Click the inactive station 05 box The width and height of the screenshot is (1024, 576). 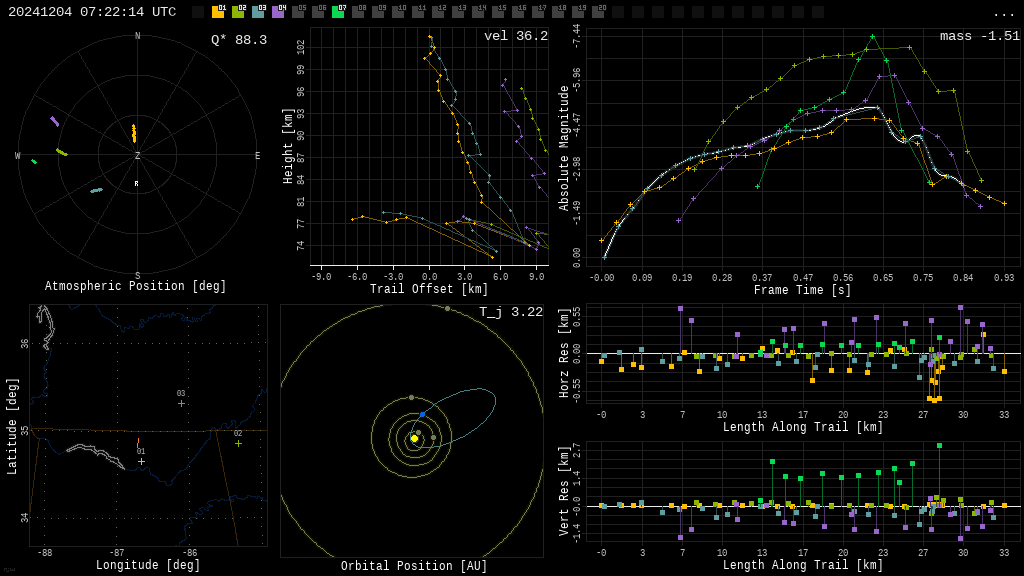coord(298,12)
